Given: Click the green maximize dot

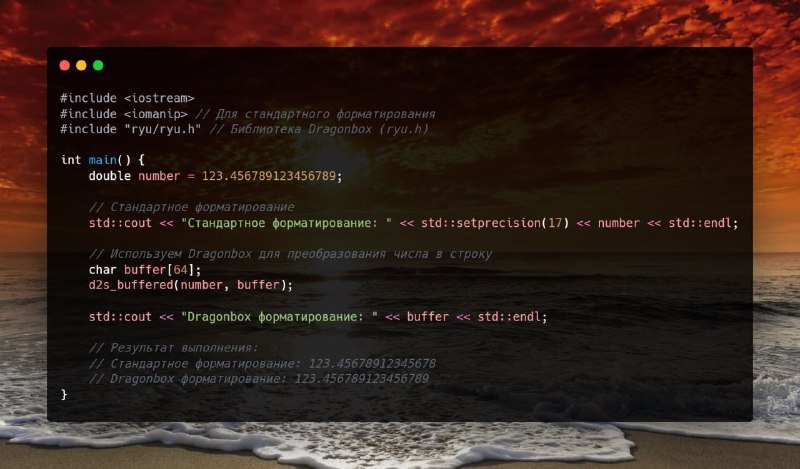Looking at the screenshot, I should [x=98, y=65].
